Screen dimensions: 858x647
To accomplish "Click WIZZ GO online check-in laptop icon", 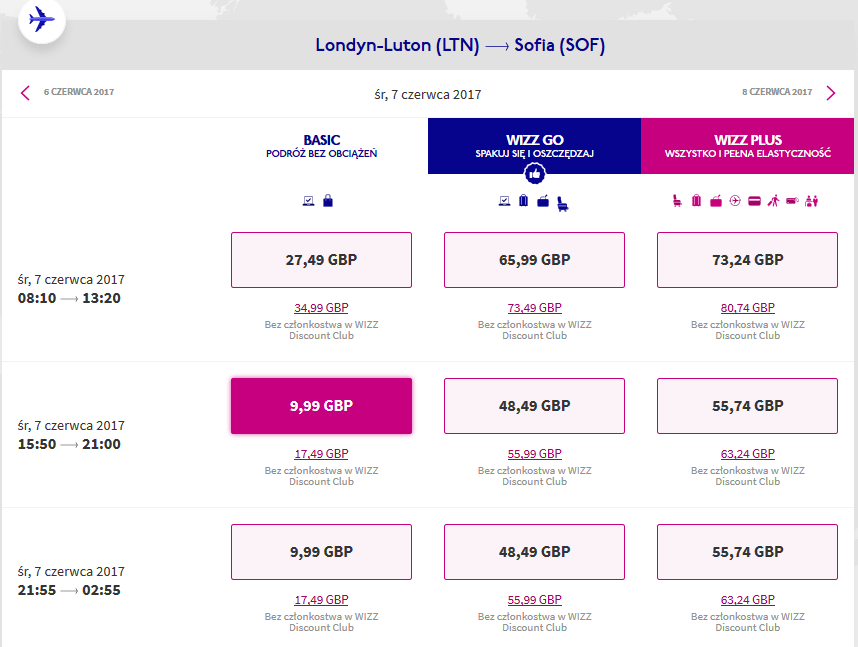I will [505, 201].
